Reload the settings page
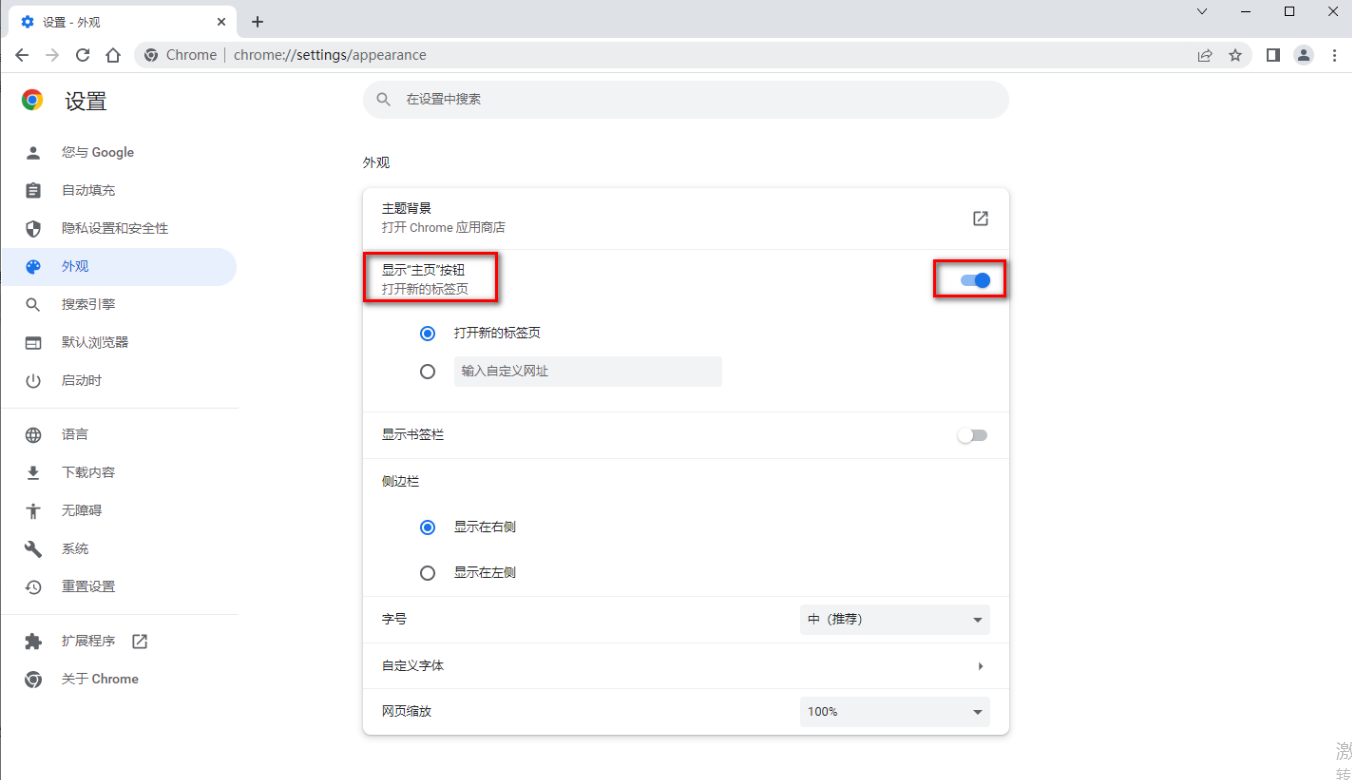1352x780 pixels. coord(83,55)
